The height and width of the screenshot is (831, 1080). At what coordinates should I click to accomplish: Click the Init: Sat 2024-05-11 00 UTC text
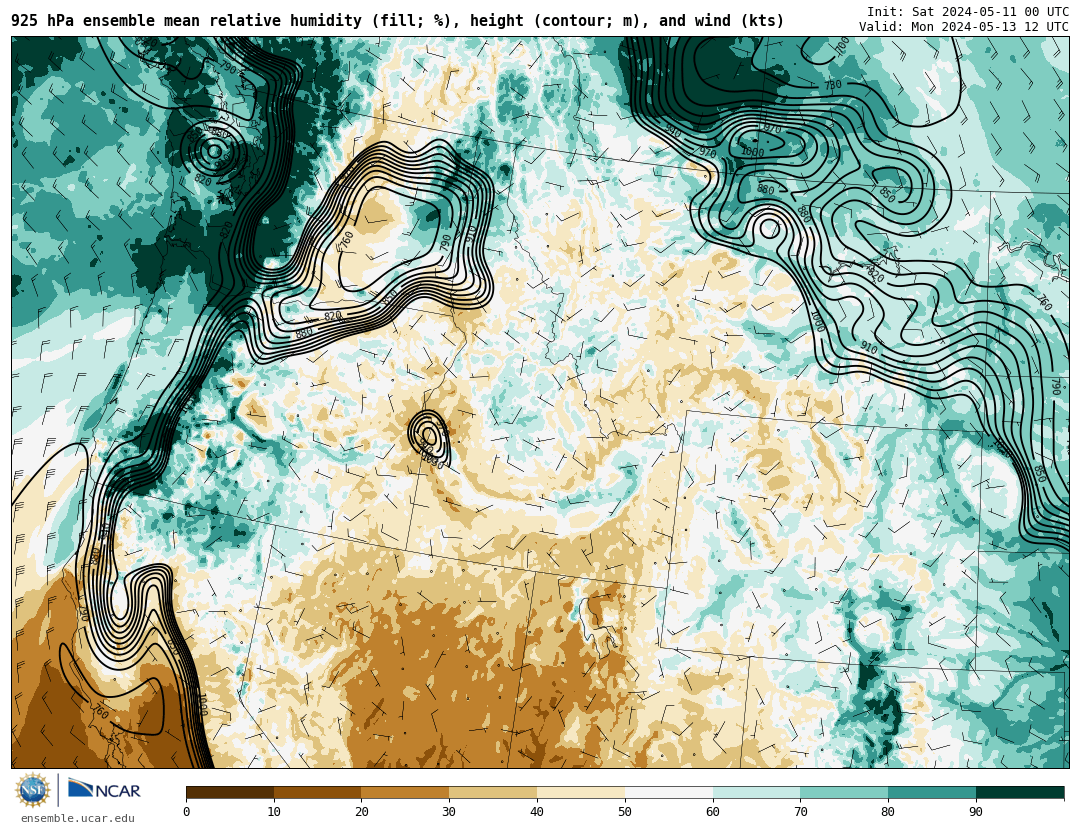tap(968, 12)
